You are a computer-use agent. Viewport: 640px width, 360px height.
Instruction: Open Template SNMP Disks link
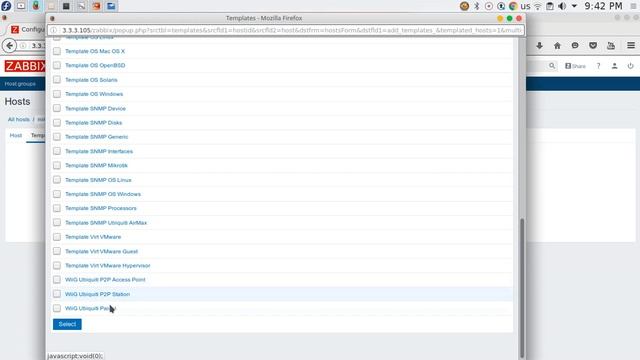93,122
